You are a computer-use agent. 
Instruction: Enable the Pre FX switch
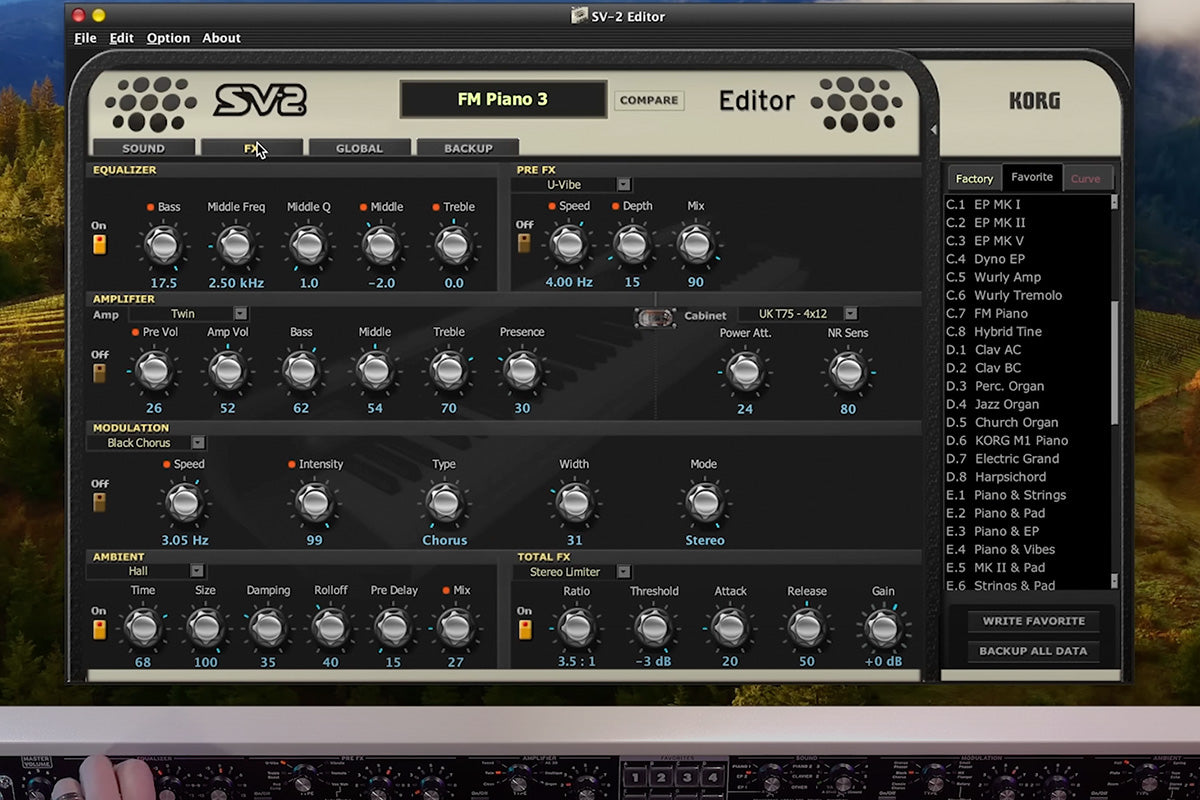(524, 243)
